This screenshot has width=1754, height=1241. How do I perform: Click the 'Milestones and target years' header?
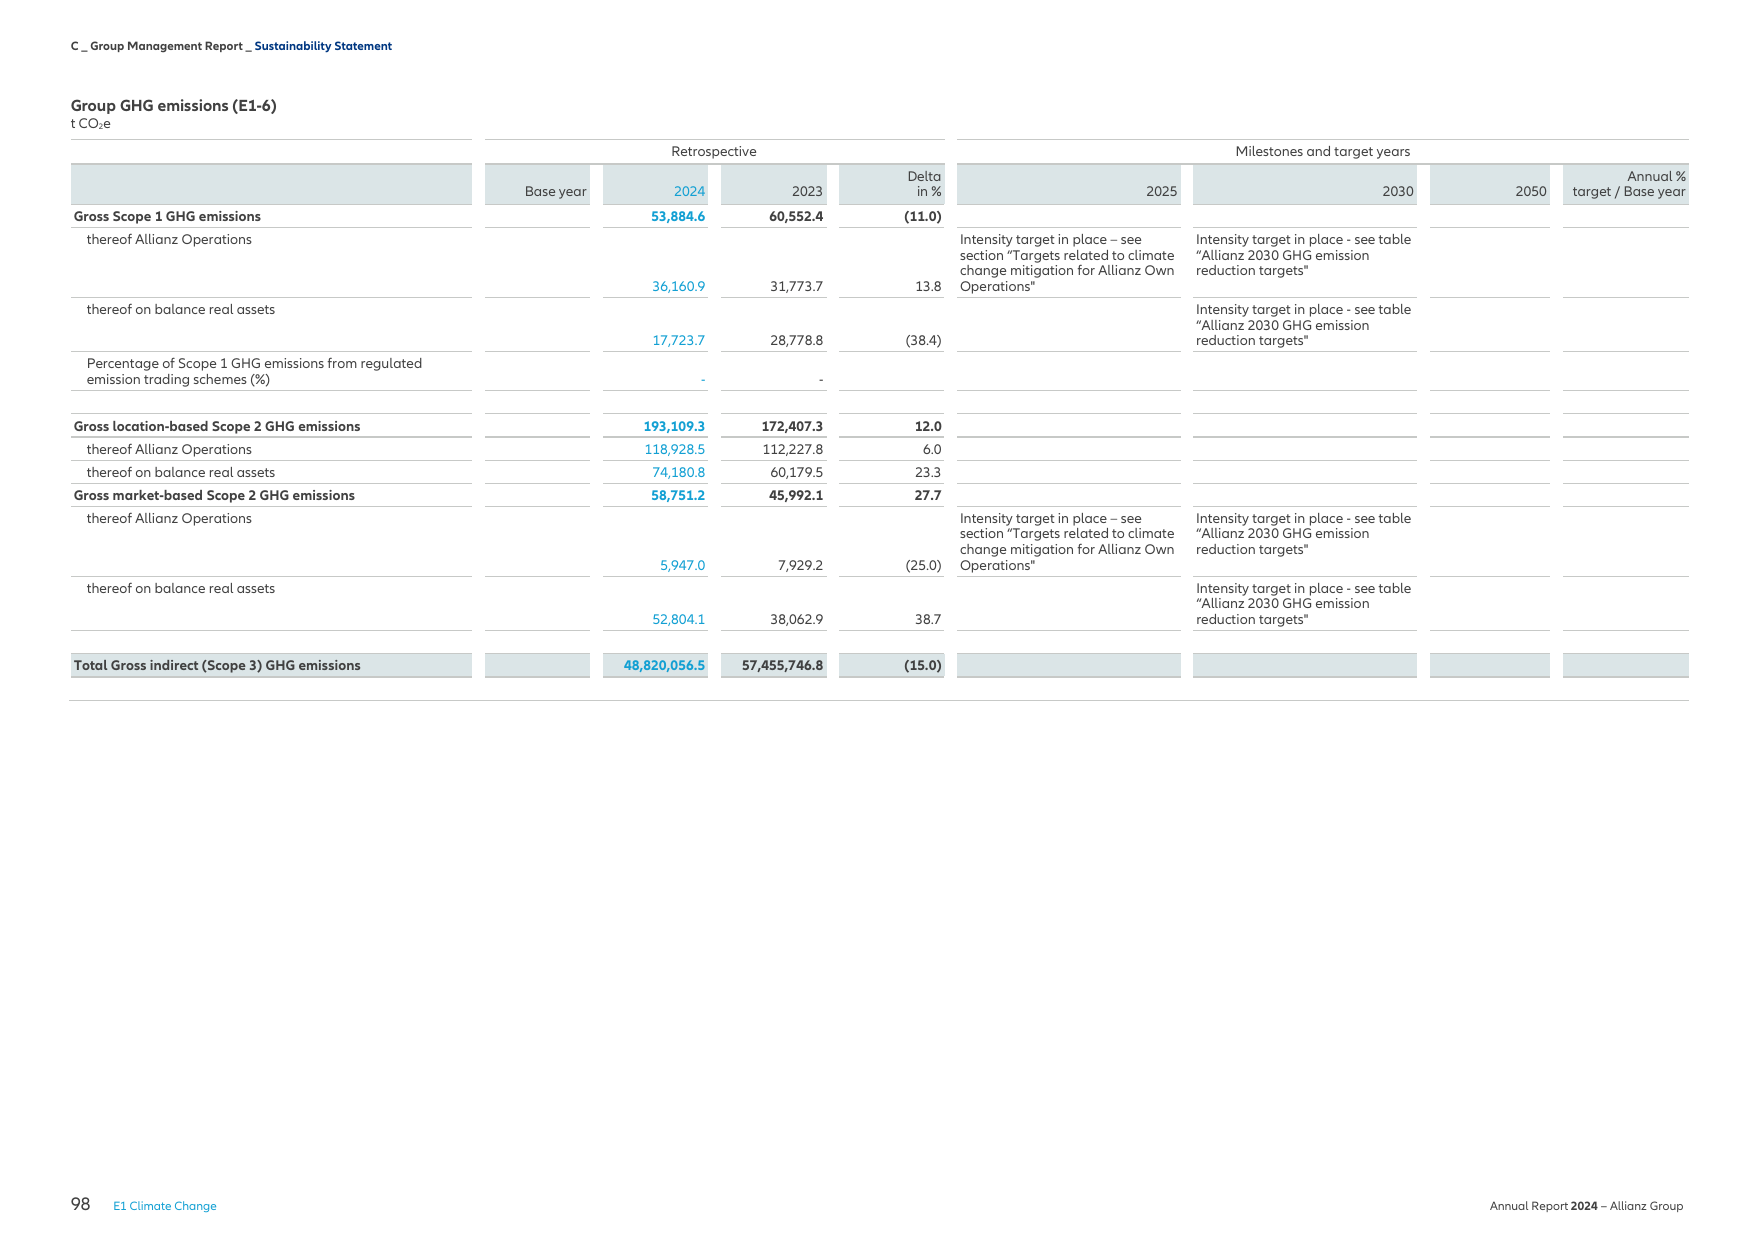[1323, 152]
